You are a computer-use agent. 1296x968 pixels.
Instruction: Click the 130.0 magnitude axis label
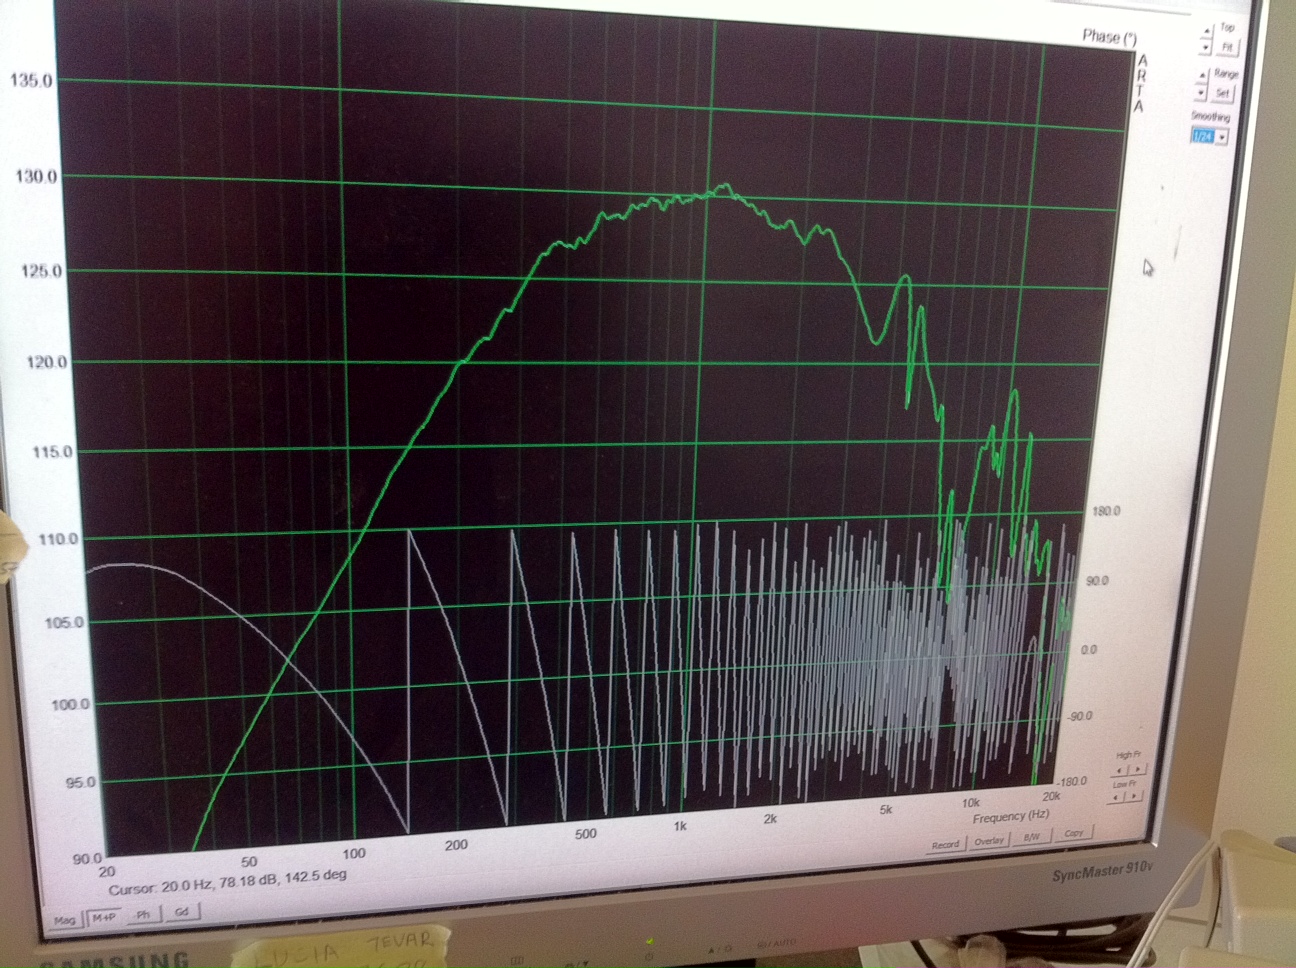36,177
